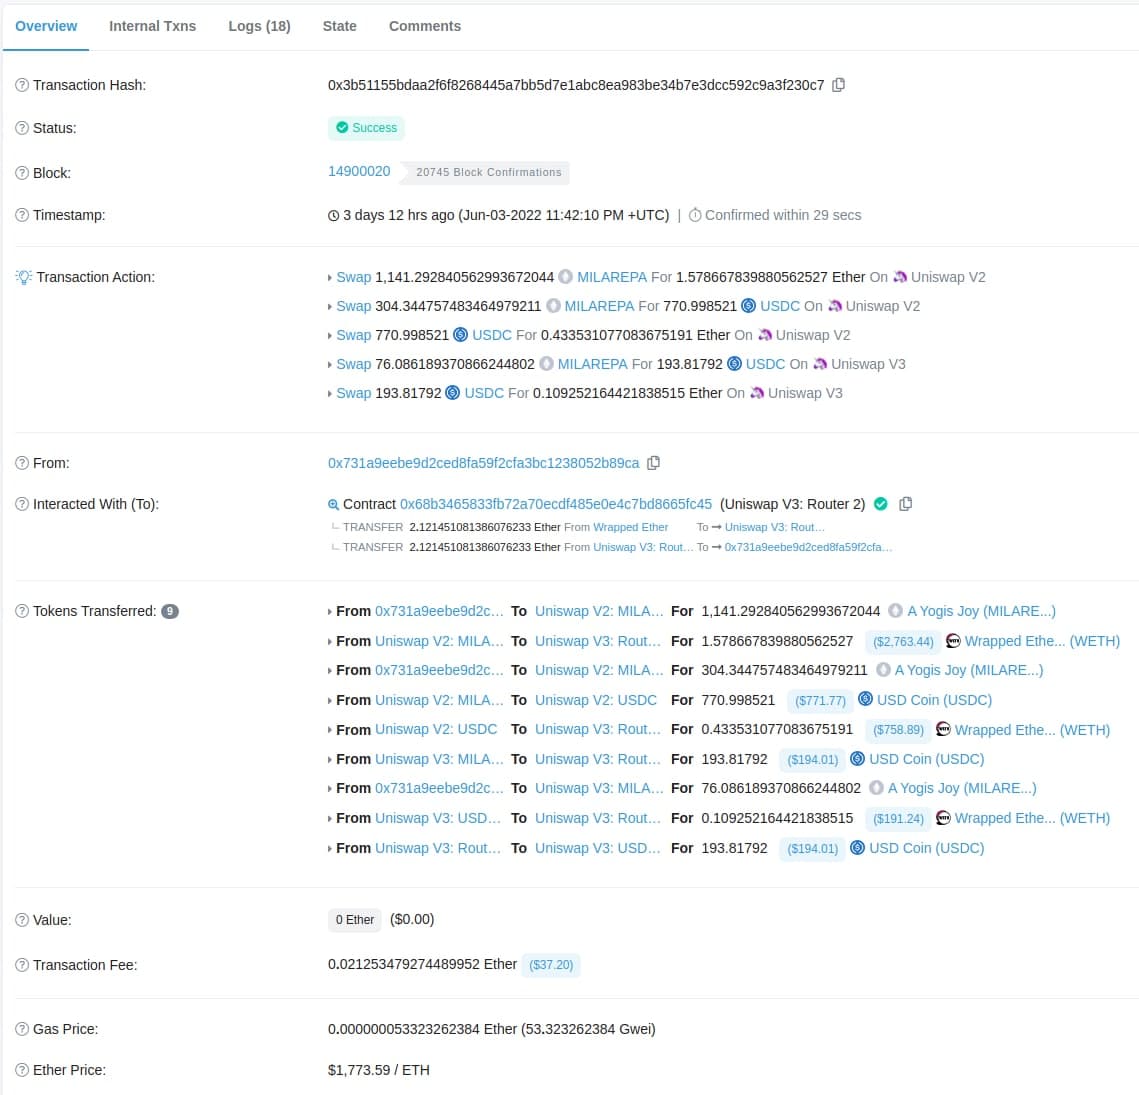Image resolution: width=1139 pixels, height=1095 pixels.
Task: Click the magnifier contract icon before Contract
Action: click(x=333, y=504)
